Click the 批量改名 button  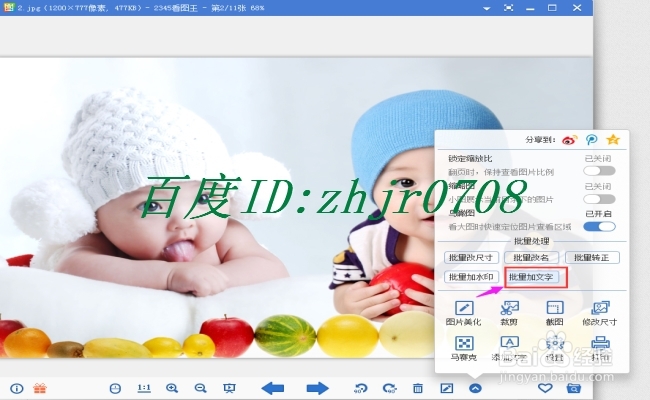pos(531,257)
